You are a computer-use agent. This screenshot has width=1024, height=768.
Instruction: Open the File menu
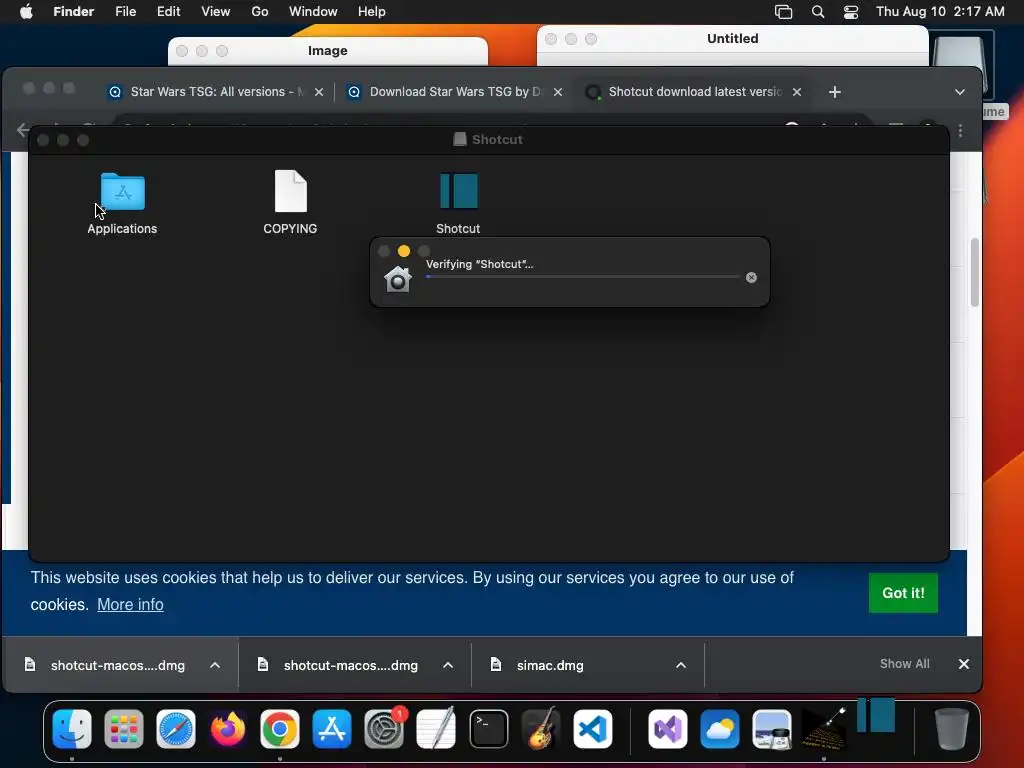[125, 12]
